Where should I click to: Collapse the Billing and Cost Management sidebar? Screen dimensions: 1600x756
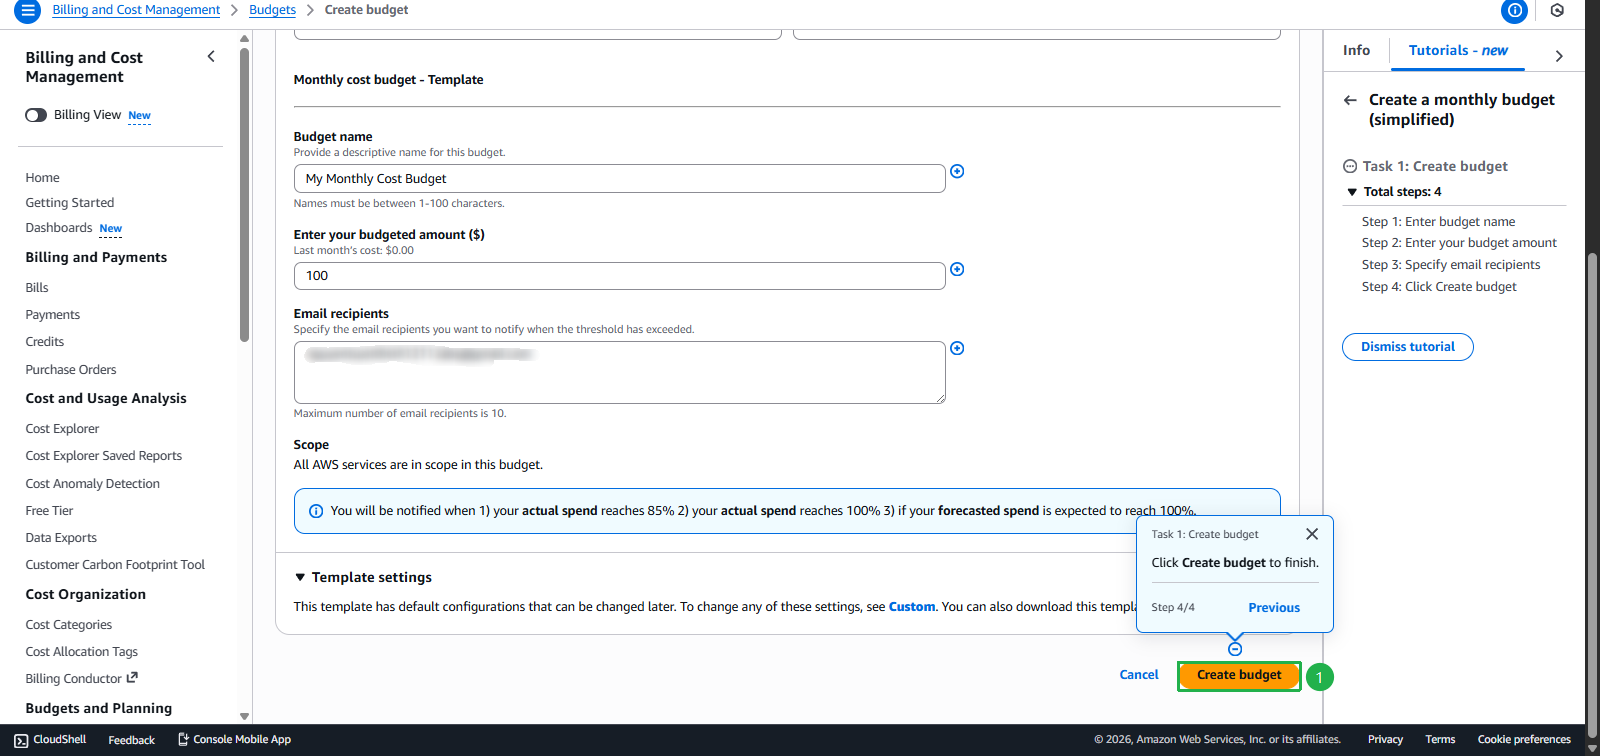click(x=211, y=57)
